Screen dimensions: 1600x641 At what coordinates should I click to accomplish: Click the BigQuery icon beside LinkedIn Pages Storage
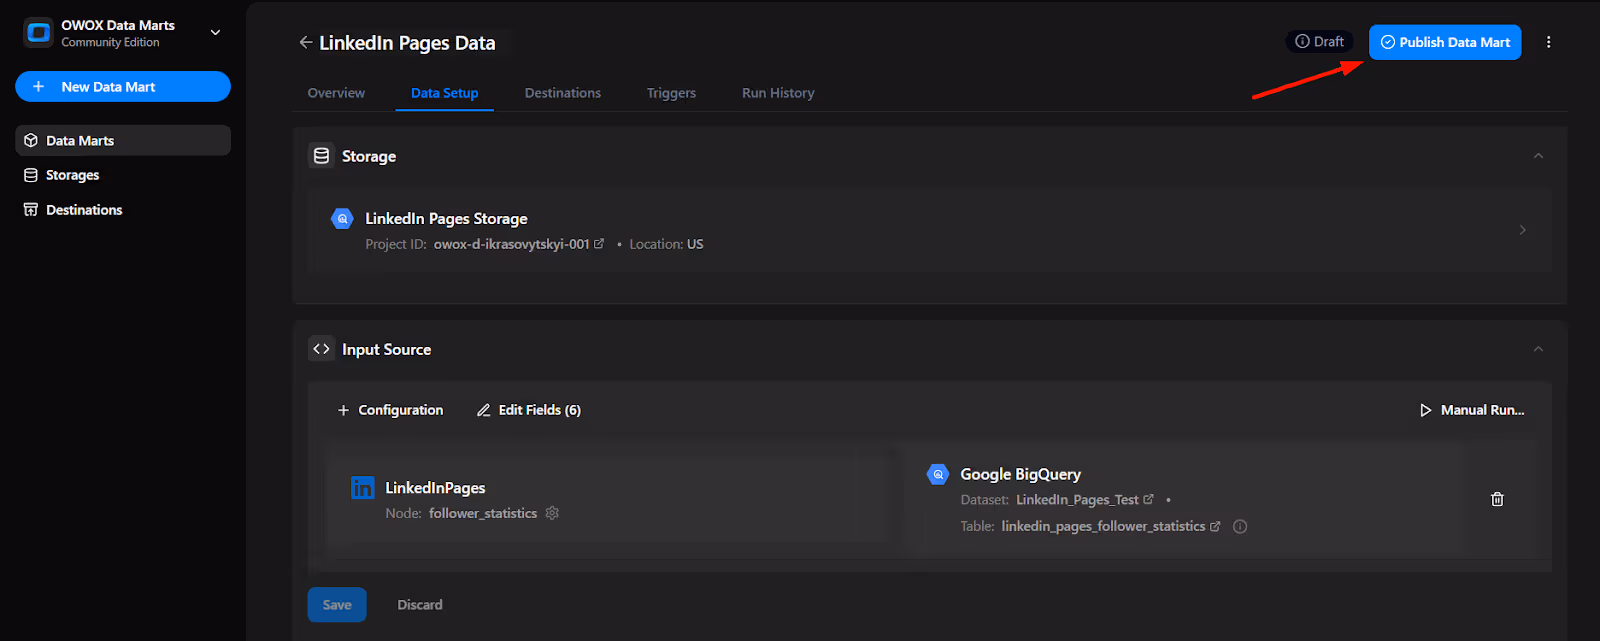(342, 218)
